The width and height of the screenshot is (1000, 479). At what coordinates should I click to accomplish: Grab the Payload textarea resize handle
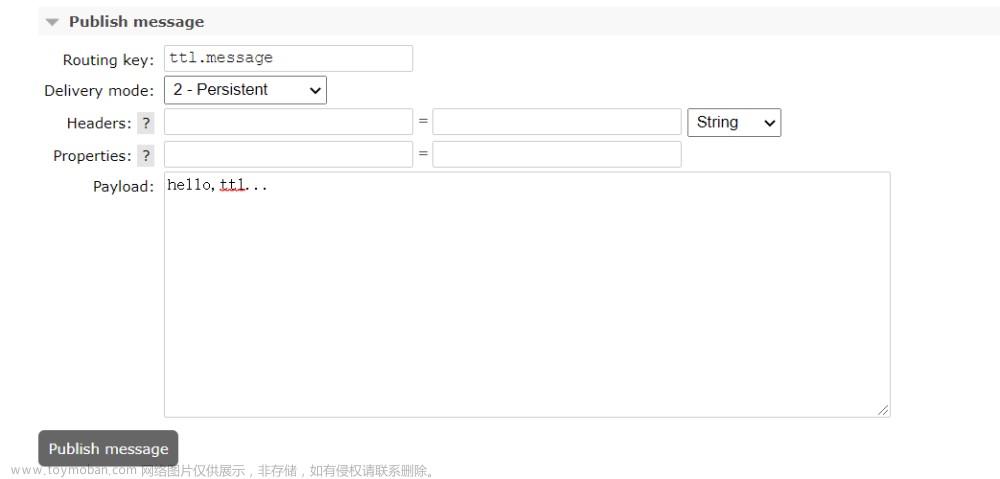tap(883, 411)
